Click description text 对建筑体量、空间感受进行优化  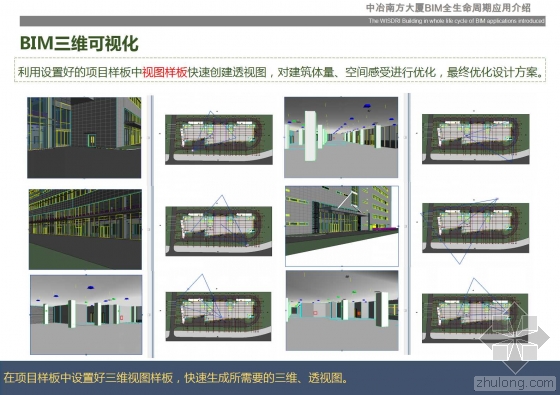point(356,72)
